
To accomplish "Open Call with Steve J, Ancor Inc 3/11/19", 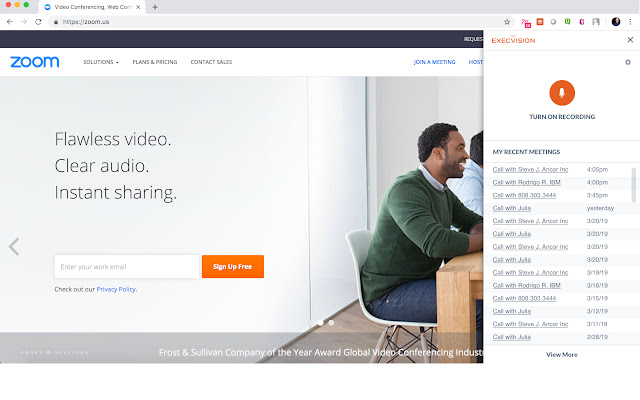I will click(x=530, y=324).
